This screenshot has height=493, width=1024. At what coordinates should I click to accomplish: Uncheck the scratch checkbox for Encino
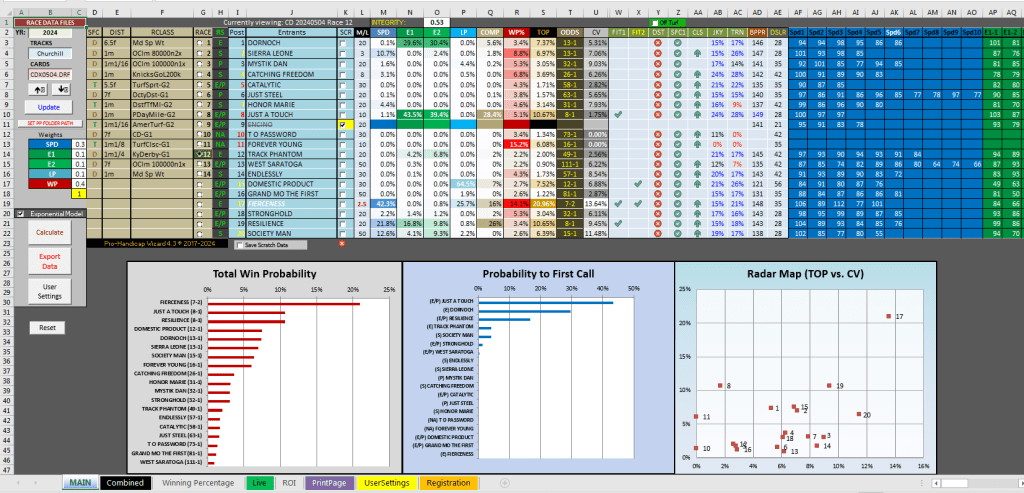tap(344, 124)
